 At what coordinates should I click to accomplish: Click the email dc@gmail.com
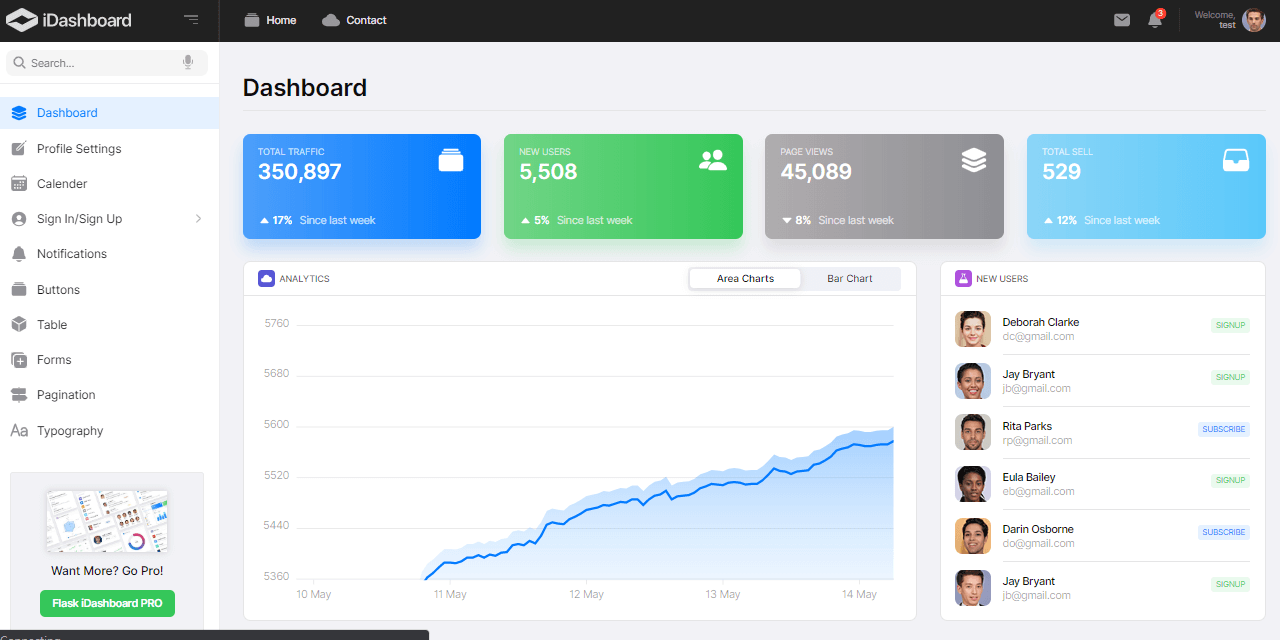point(1038,337)
